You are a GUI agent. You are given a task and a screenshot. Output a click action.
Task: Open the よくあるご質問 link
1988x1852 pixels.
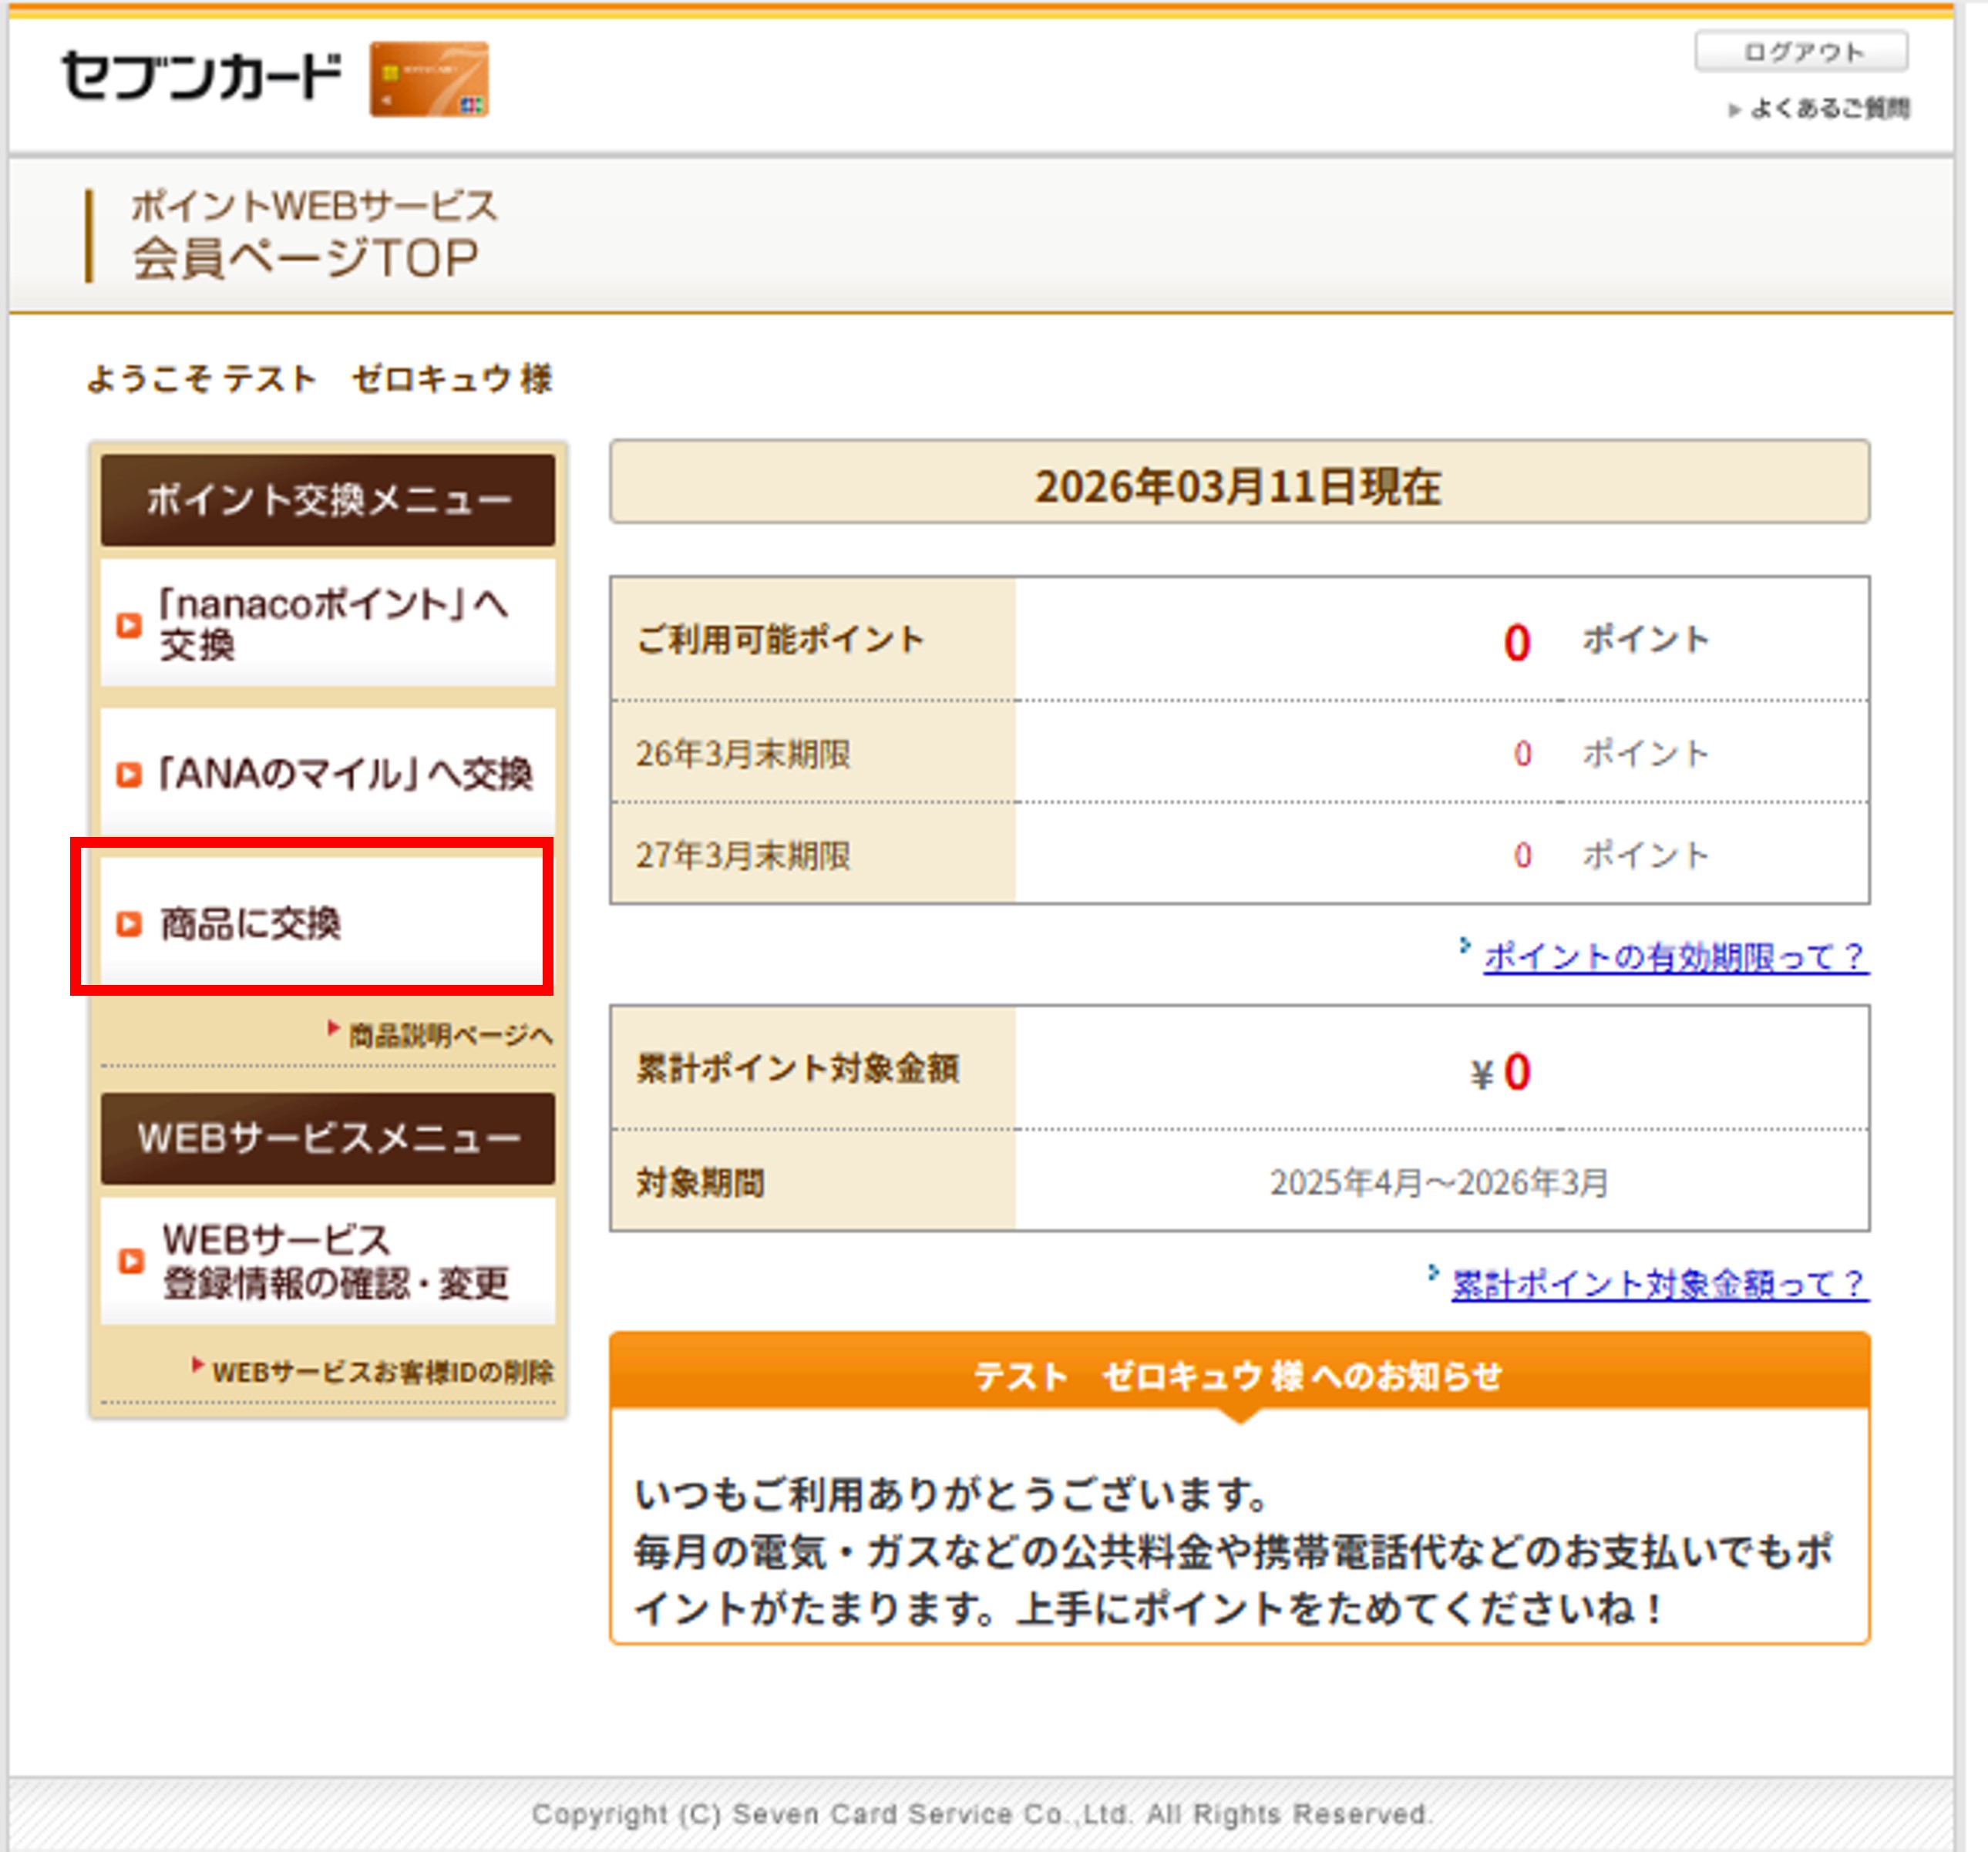pyautogui.click(x=1829, y=108)
